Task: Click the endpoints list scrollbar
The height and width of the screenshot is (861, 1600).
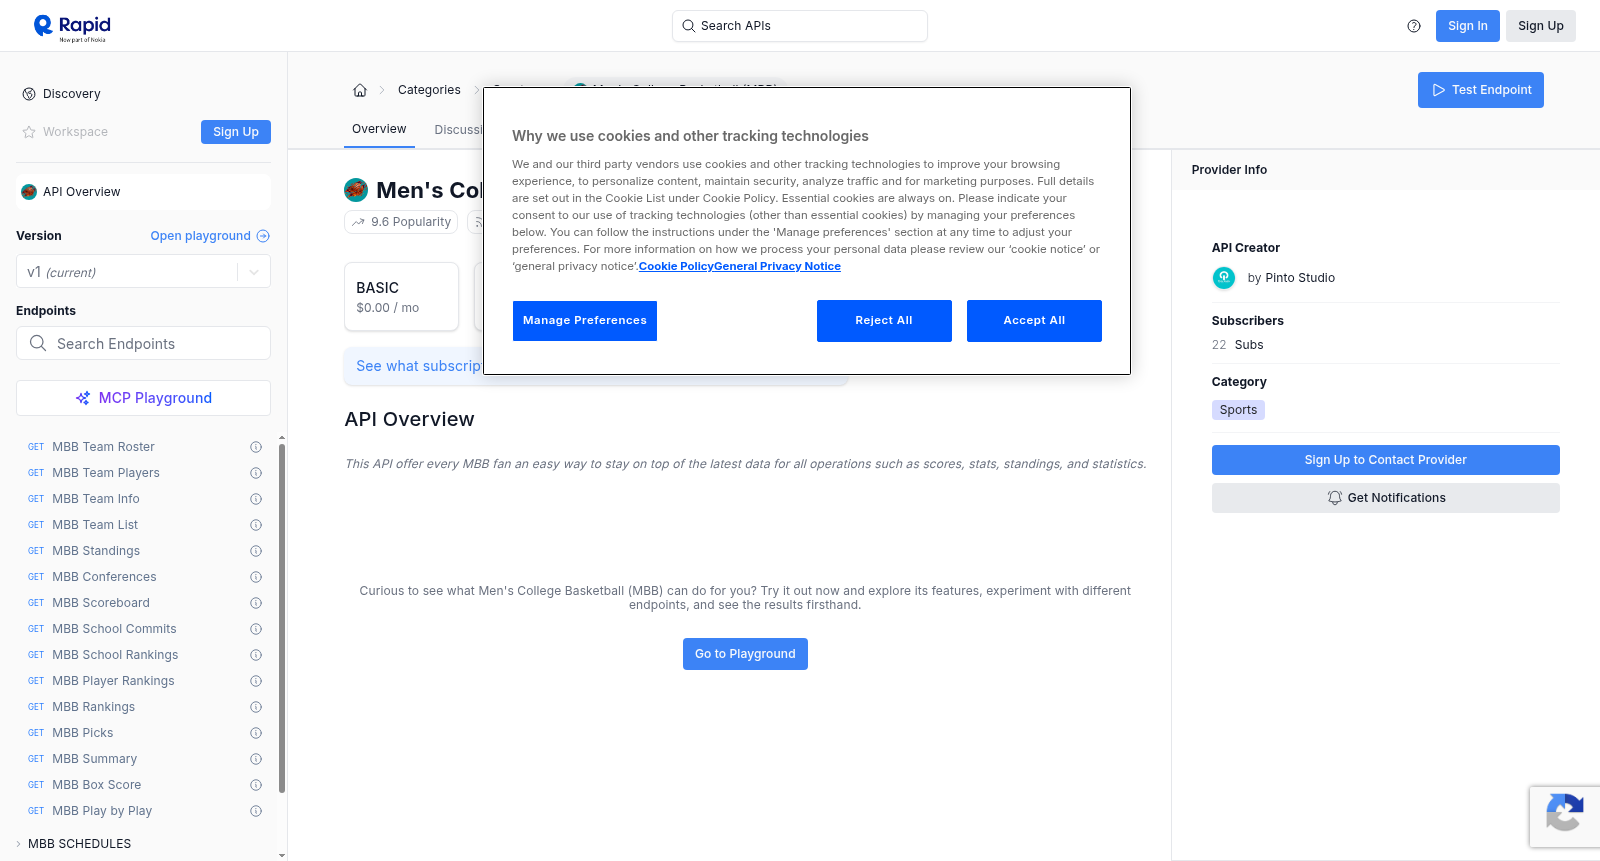Action: [282, 618]
